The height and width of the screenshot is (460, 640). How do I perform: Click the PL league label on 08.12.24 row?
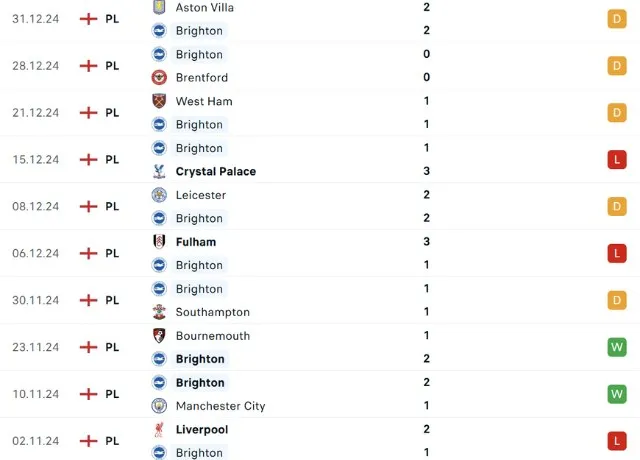coord(113,207)
